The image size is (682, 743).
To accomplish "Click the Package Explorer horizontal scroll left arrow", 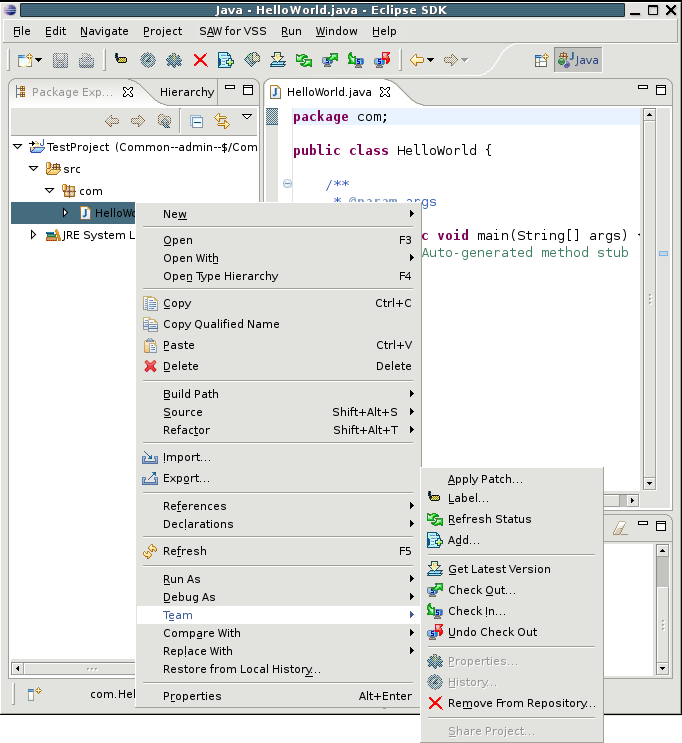I will coord(18,669).
